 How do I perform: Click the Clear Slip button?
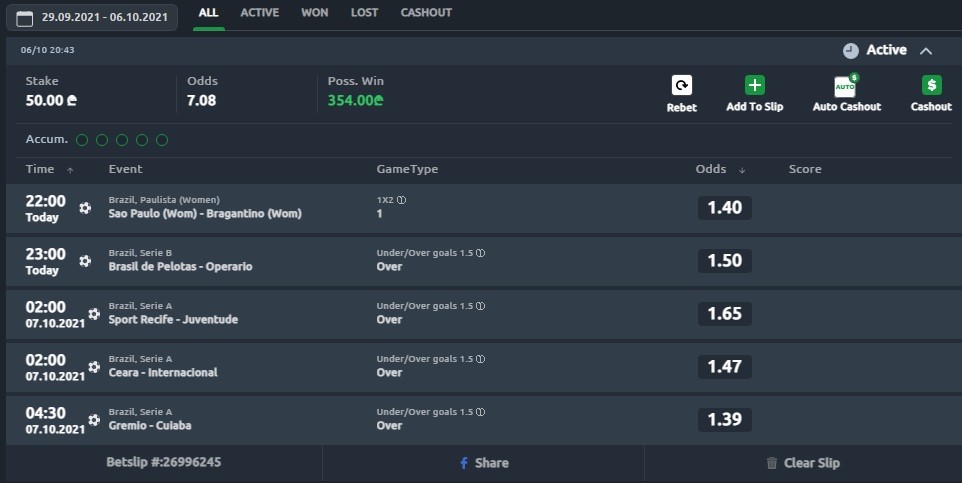[803, 463]
